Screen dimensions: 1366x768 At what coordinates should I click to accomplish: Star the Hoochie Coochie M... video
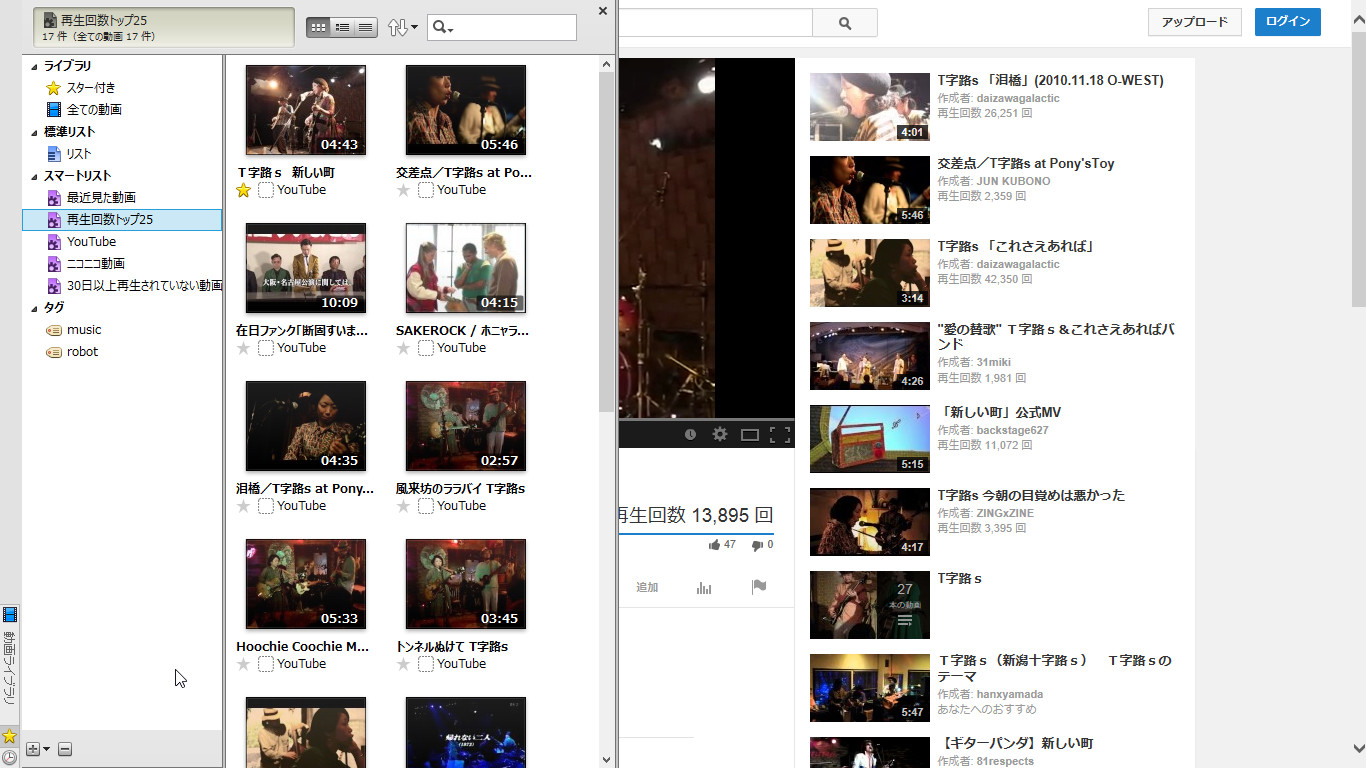[244, 664]
